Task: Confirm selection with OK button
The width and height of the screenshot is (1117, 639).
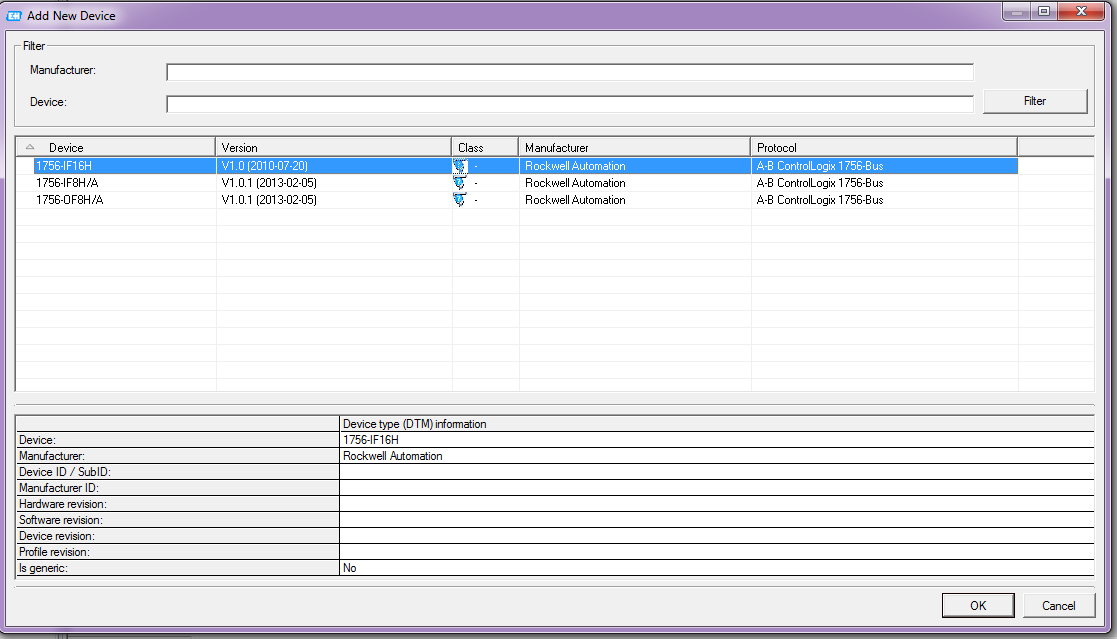Action: point(977,605)
